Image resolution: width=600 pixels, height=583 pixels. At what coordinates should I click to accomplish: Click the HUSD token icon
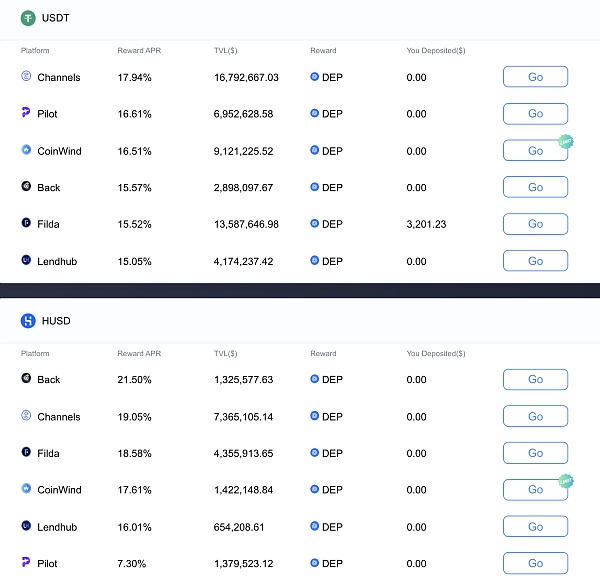pos(28,321)
